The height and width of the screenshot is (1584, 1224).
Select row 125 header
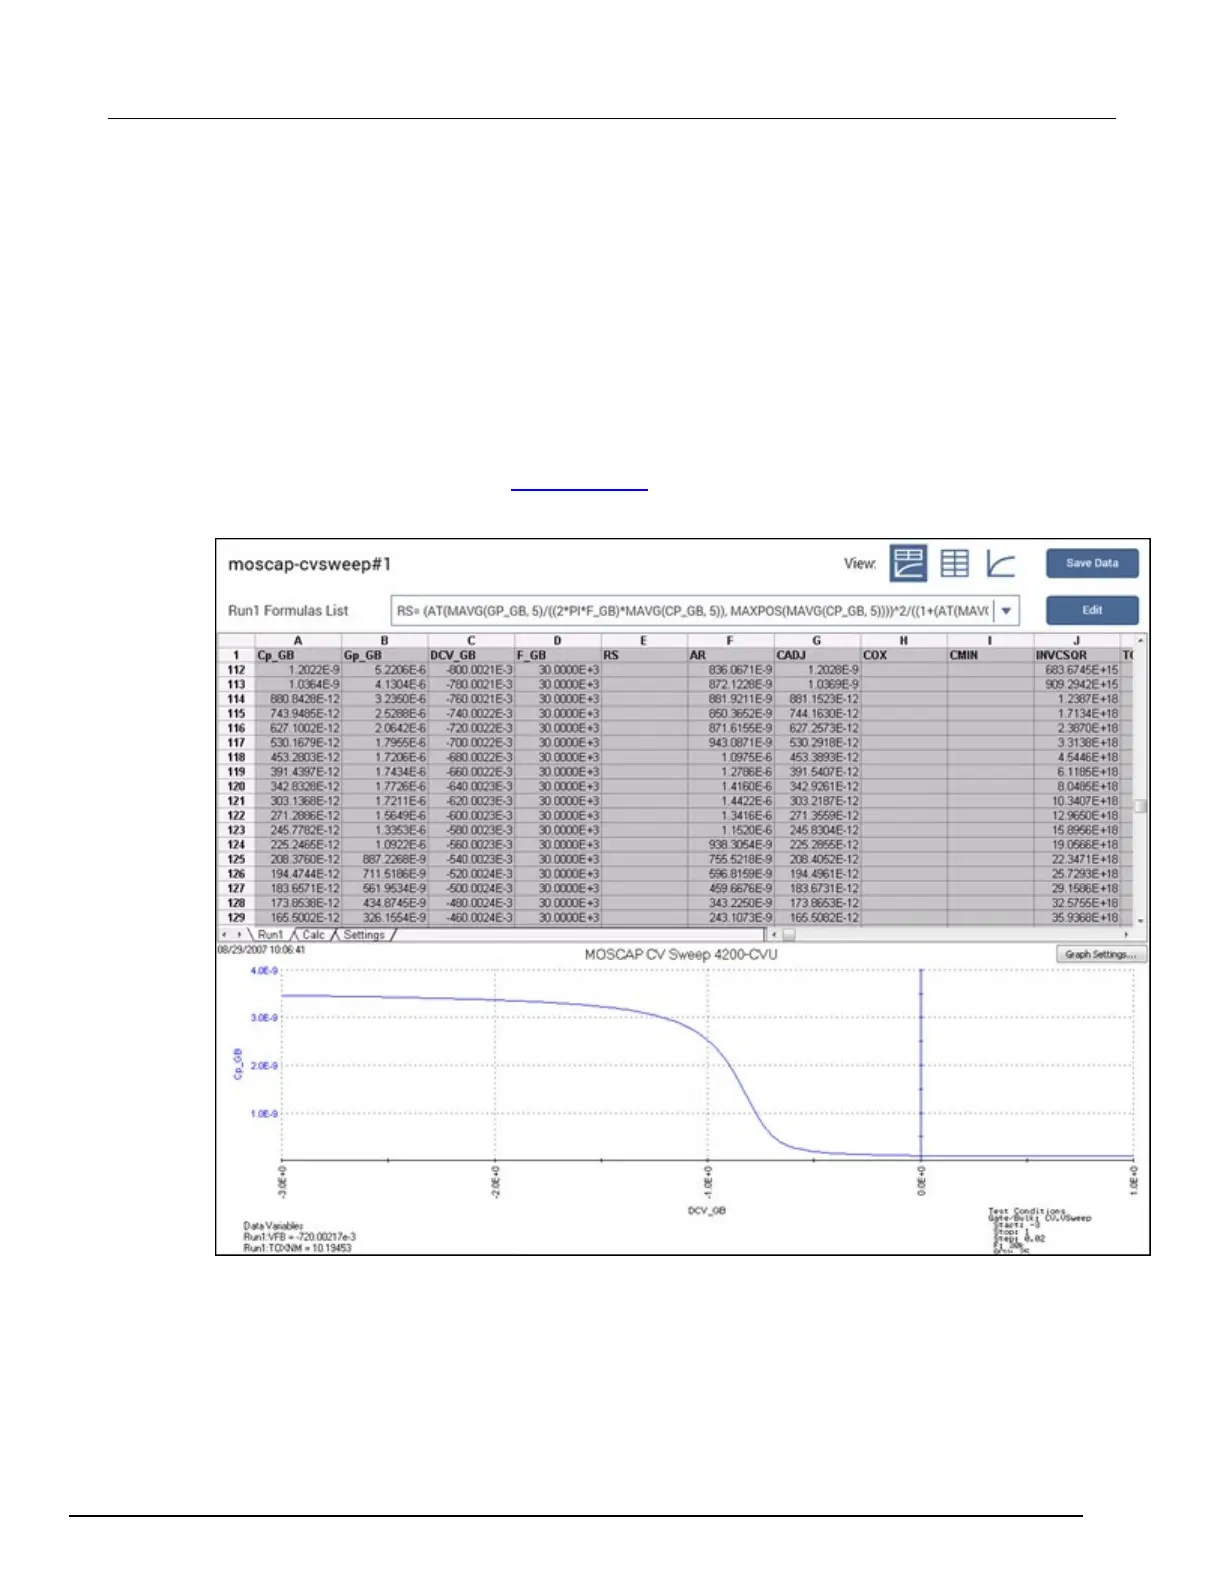click(236, 859)
